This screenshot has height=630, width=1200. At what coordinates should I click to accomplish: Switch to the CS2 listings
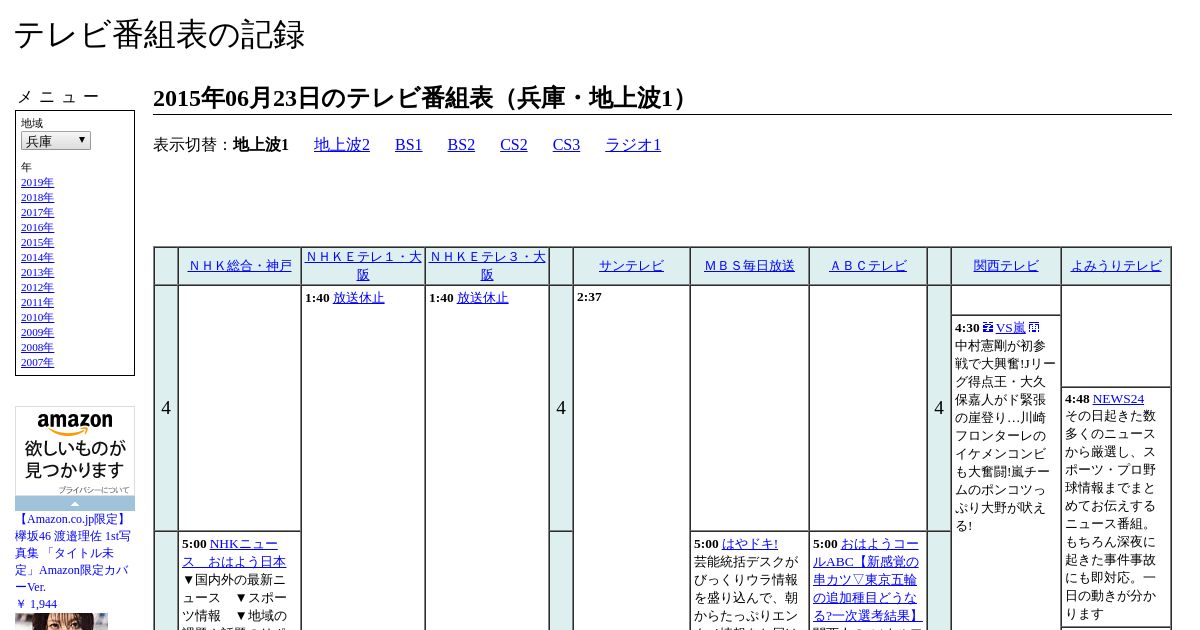(514, 145)
